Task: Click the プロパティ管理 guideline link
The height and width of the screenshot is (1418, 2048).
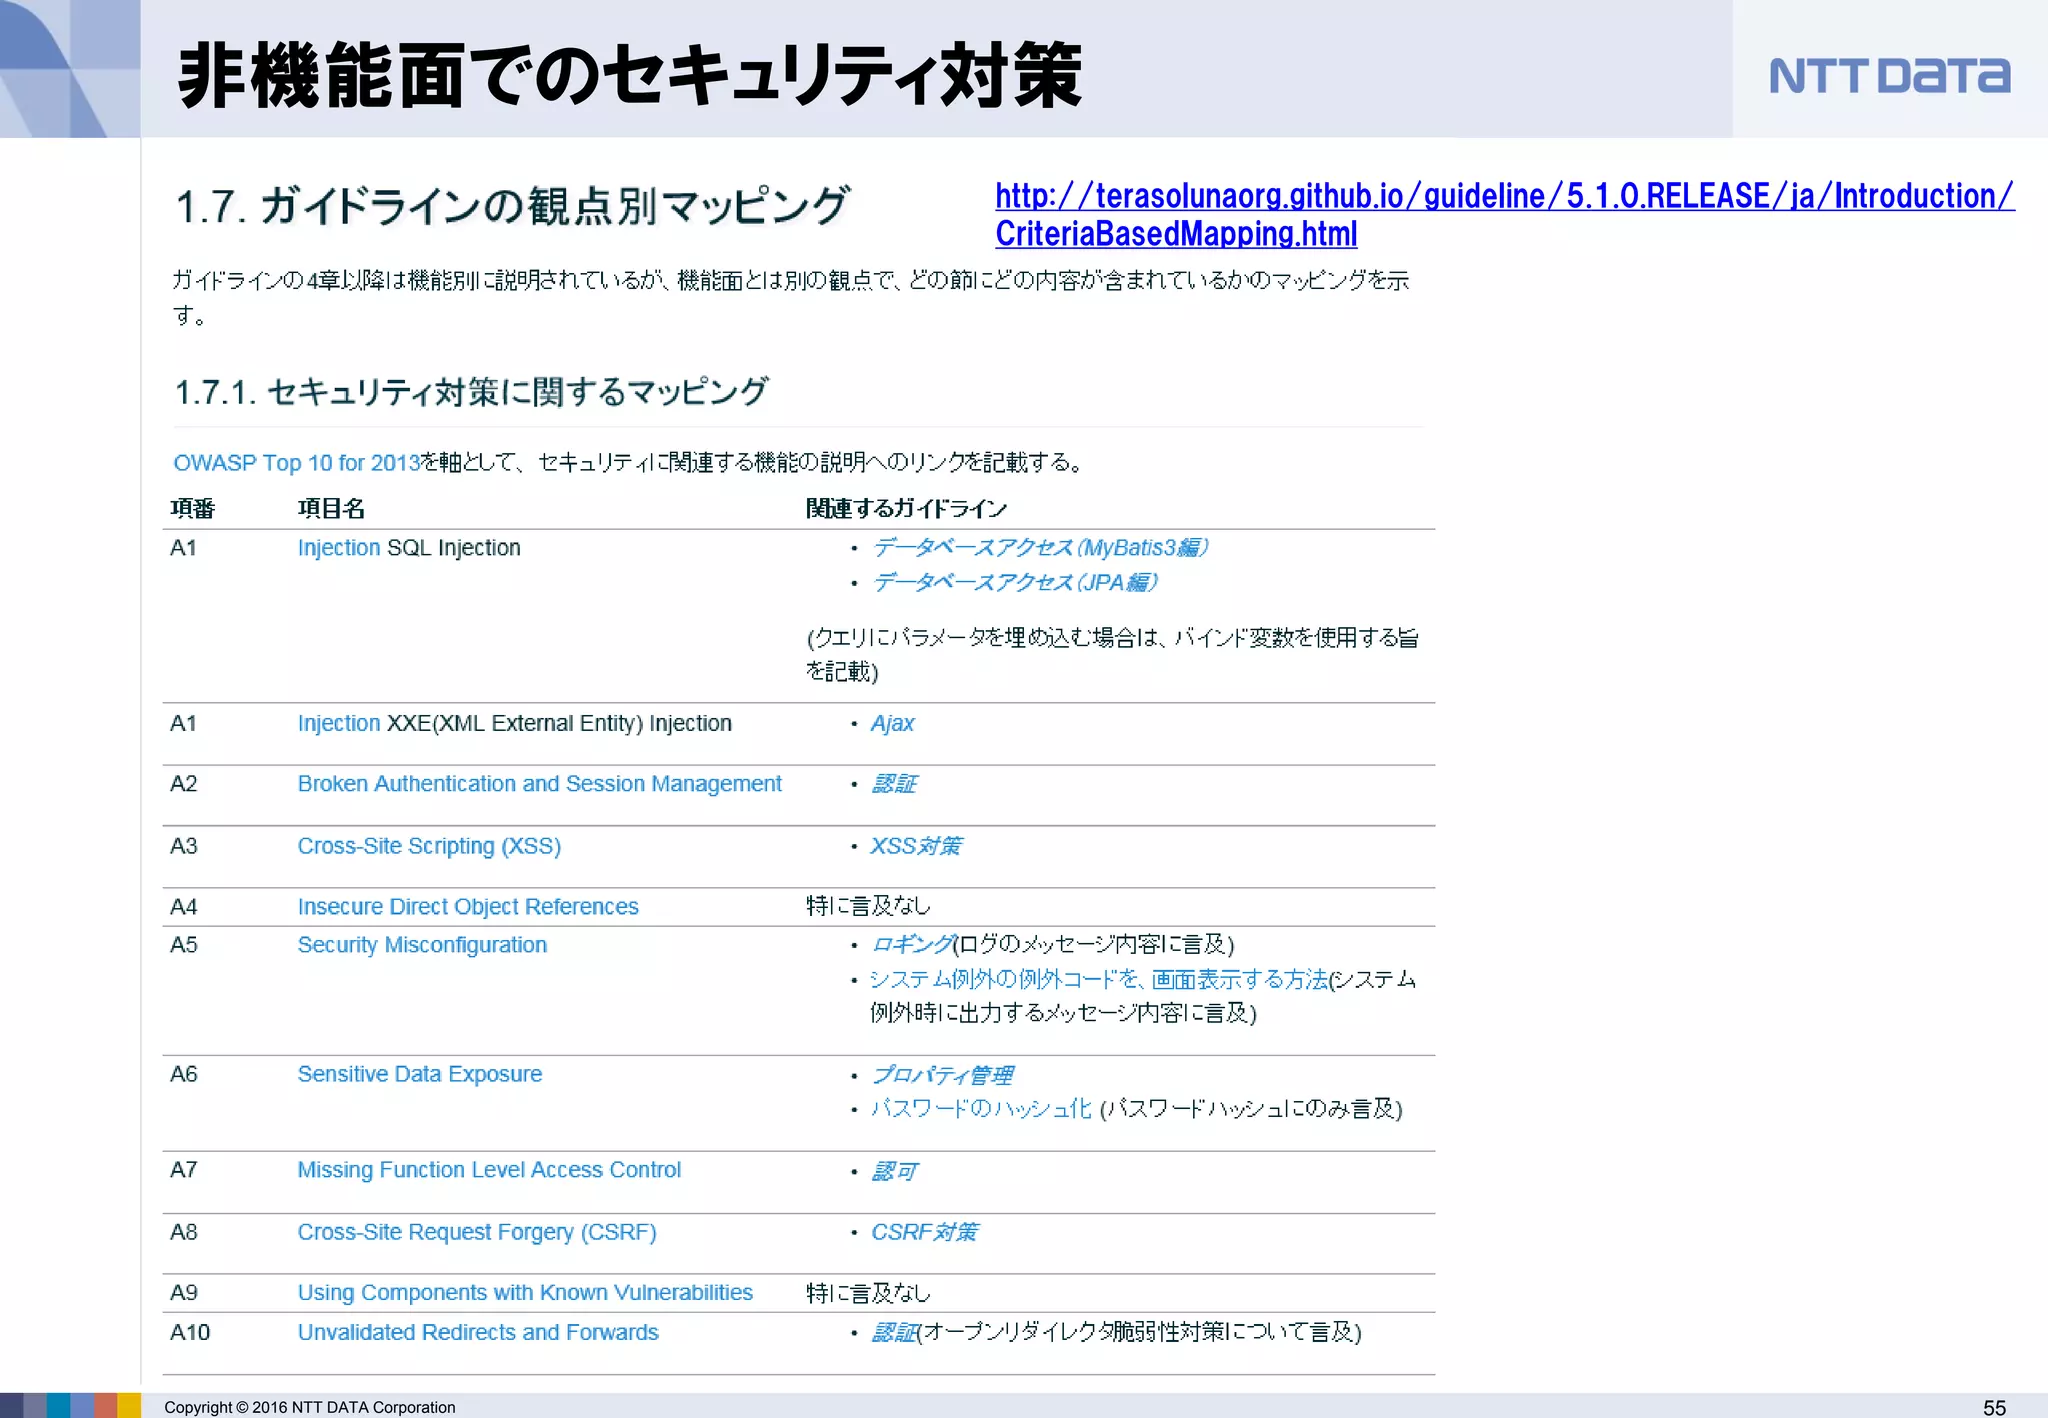Action: point(942,1075)
